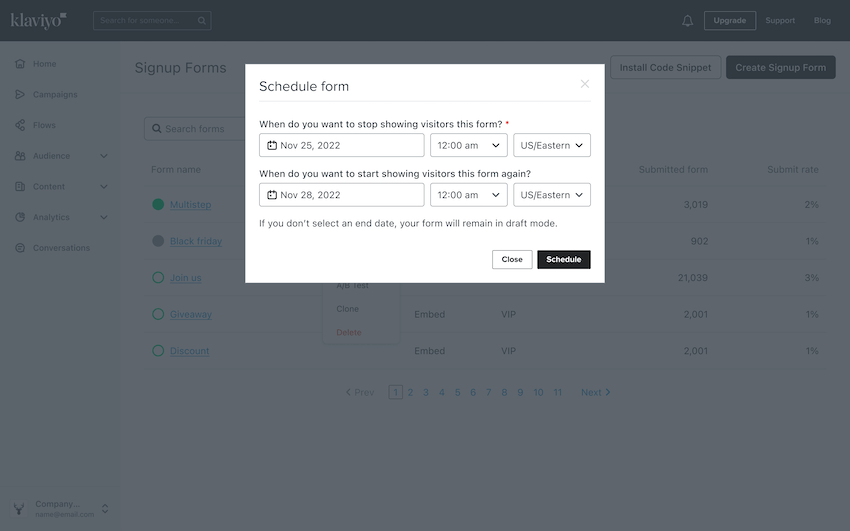This screenshot has width=850, height=531.
Task: Go to page 2 in pagination
Action: tap(410, 392)
